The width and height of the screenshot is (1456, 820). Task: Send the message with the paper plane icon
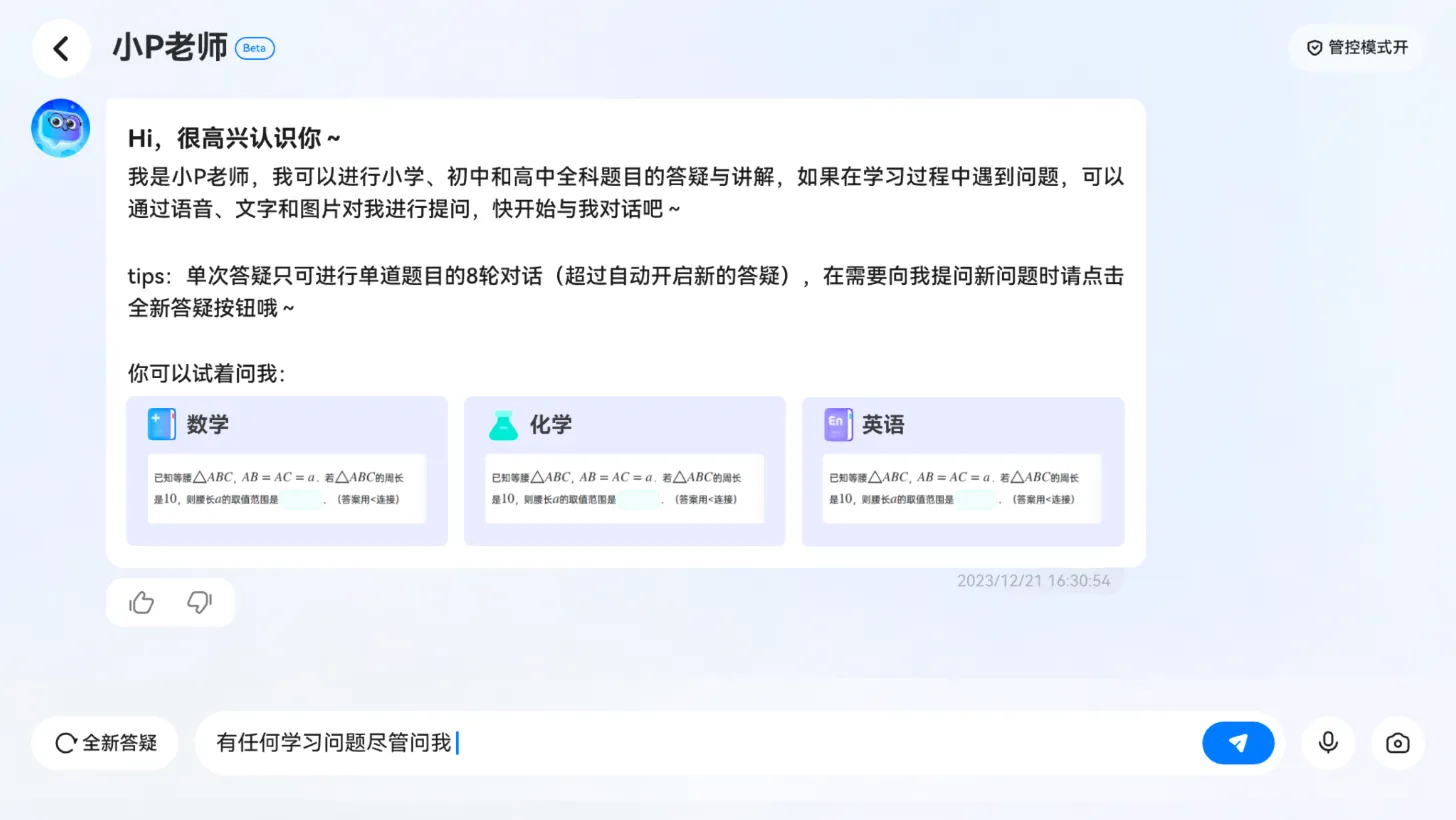[1238, 743]
